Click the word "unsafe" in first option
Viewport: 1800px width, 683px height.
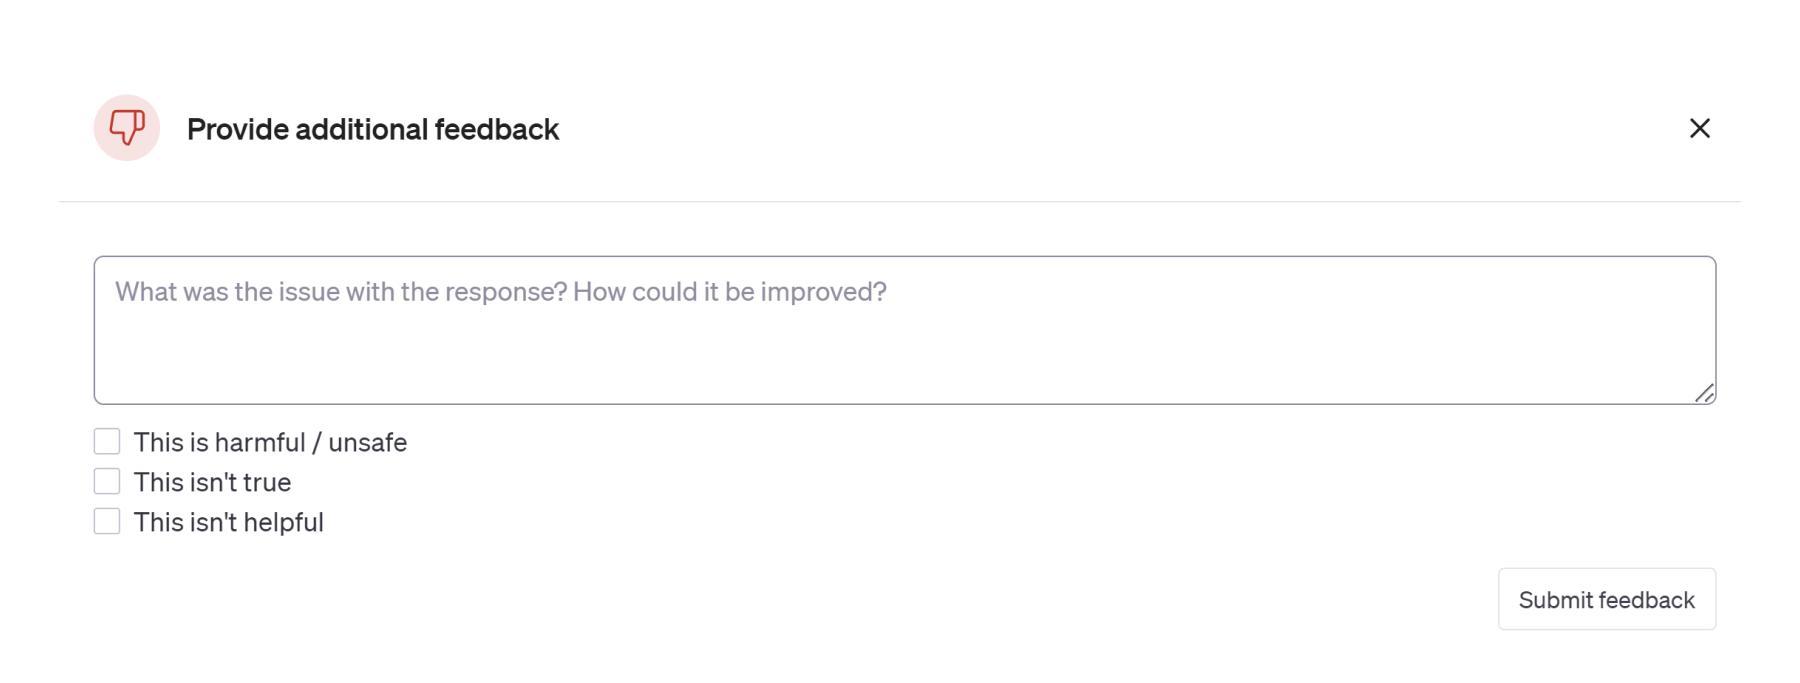[367, 442]
